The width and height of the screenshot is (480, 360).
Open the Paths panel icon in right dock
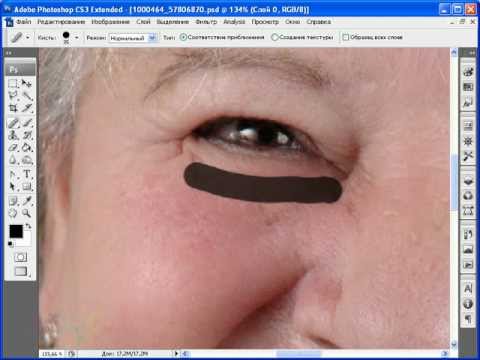coord(468,210)
